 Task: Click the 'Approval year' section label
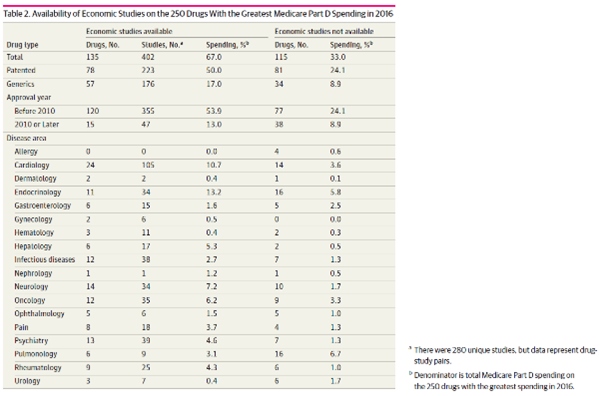click(x=29, y=98)
